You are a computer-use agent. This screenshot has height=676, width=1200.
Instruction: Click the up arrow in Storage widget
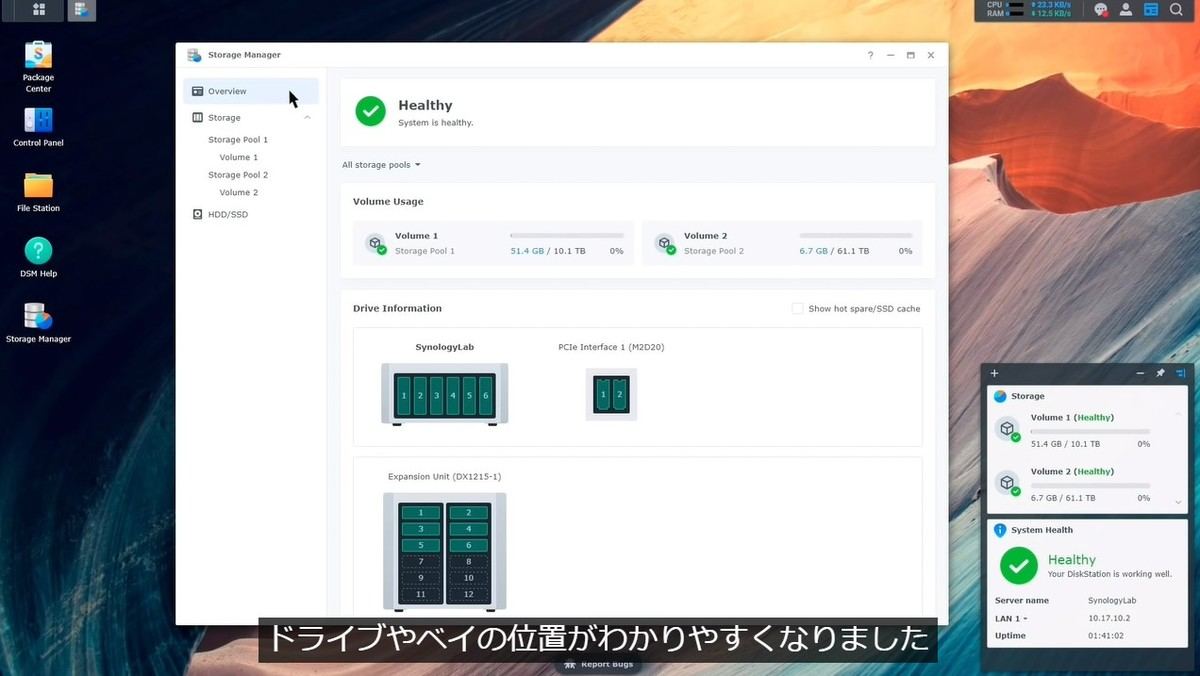tap(1178, 412)
